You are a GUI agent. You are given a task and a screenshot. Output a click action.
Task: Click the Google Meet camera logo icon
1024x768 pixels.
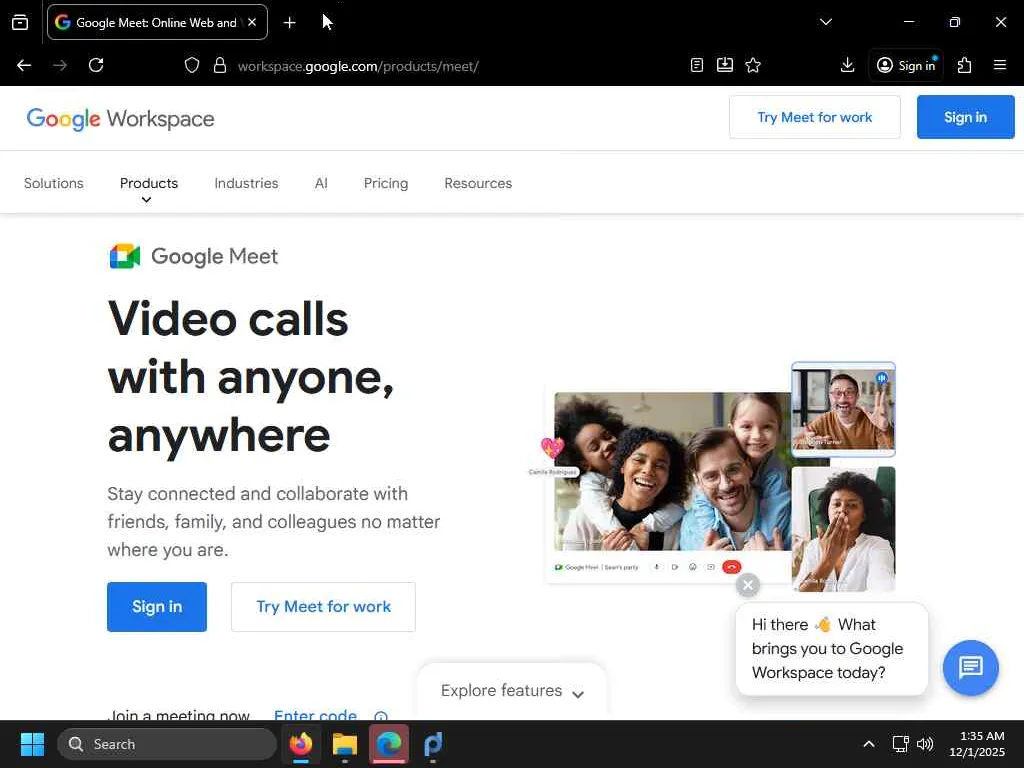pos(125,257)
